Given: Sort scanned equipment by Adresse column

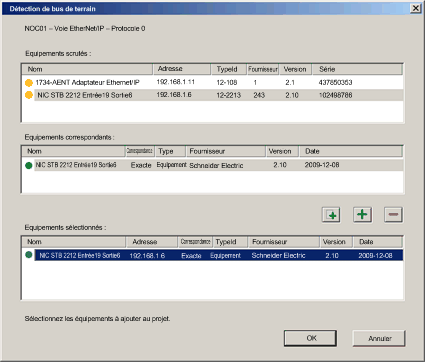Looking at the screenshot, I should click(182, 69).
